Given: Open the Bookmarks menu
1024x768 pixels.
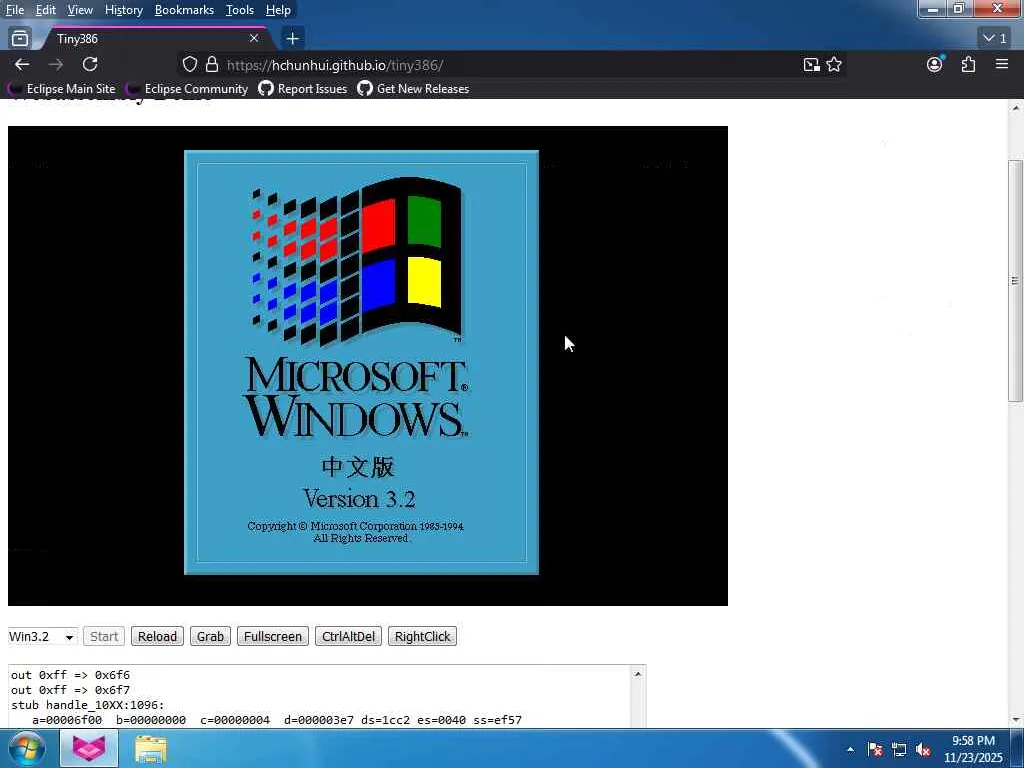Looking at the screenshot, I should click(x=184, y=10).
